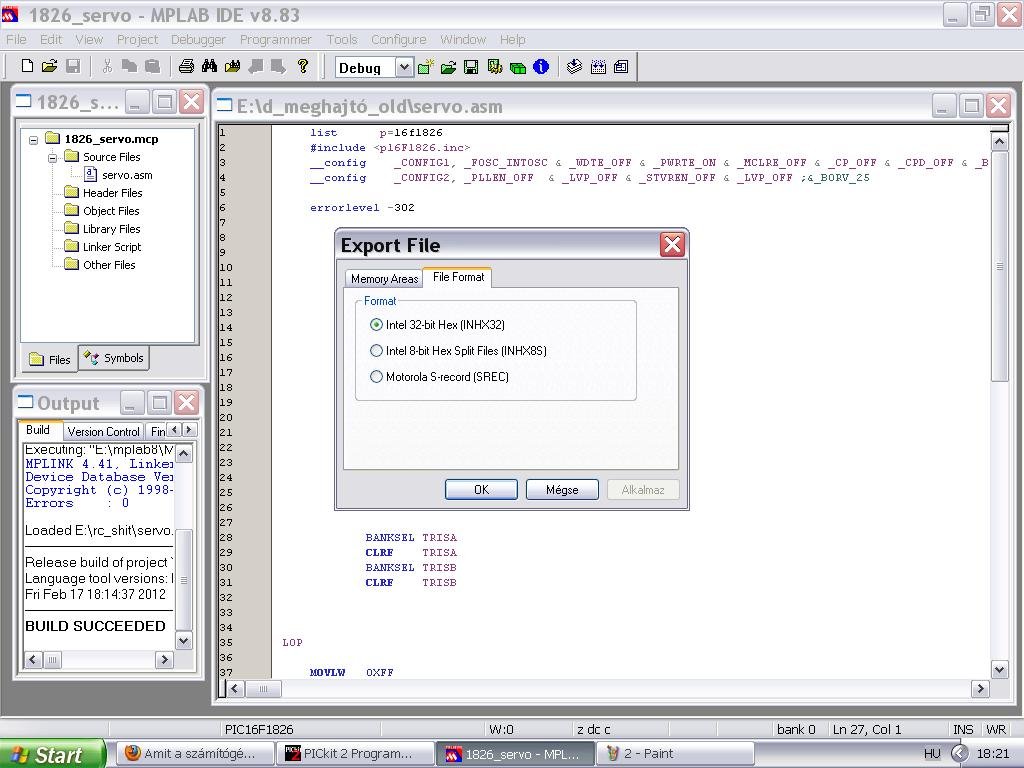Cancel export with the Mégse button
The width and height of the screenshot is (1024, 768).
click(x=562, y=490)
